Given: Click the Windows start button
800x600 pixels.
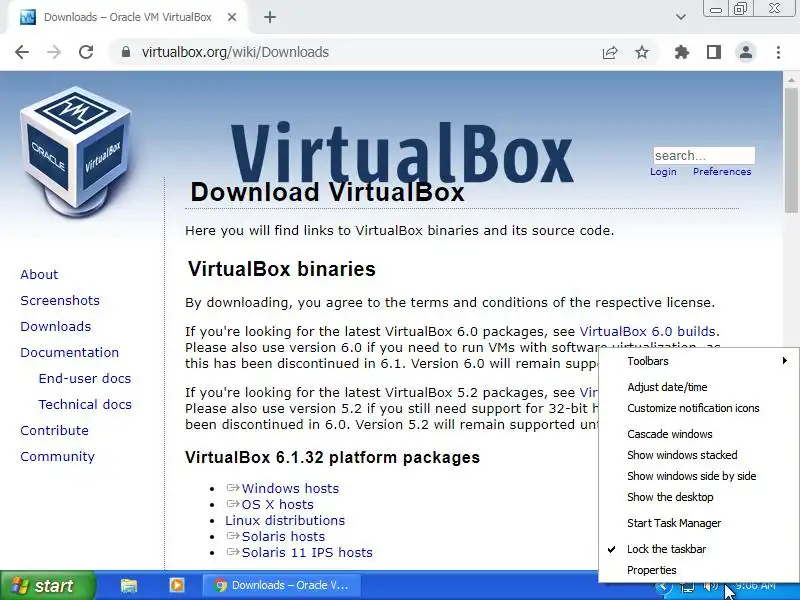Looking at the screenshot, I should (47, 585).
